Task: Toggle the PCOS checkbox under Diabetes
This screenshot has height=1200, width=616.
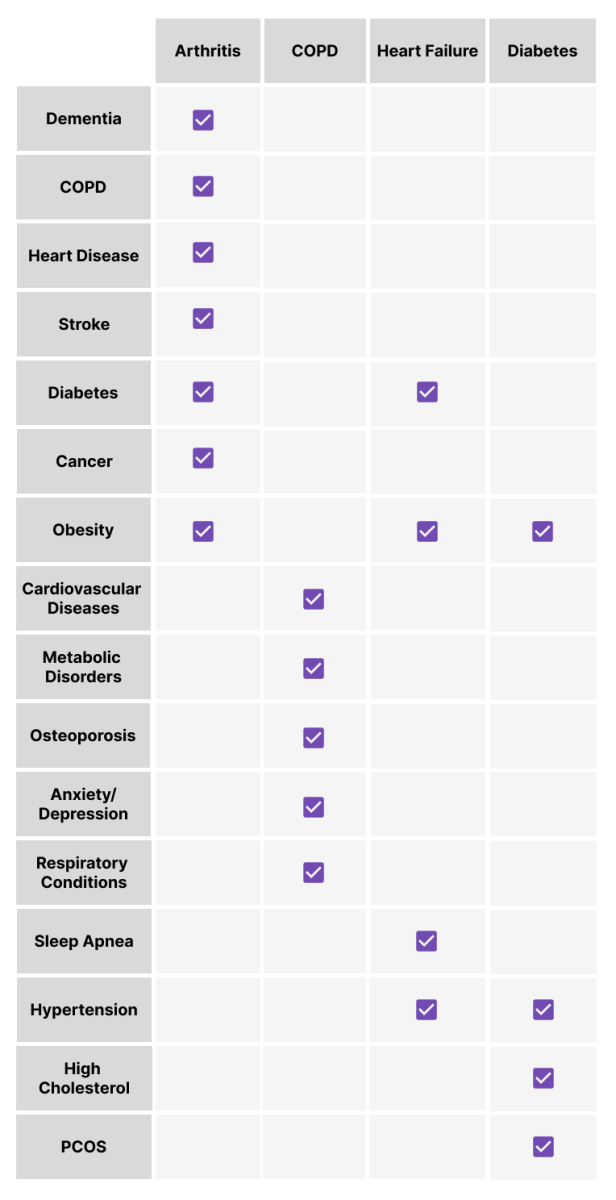Action: pos(543,1146)
